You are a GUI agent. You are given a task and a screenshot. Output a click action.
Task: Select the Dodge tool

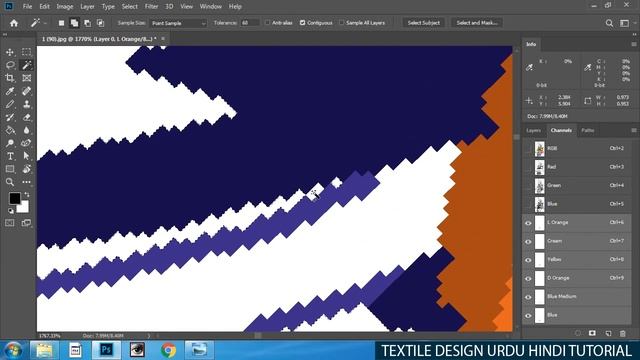[x=10, y=143]
